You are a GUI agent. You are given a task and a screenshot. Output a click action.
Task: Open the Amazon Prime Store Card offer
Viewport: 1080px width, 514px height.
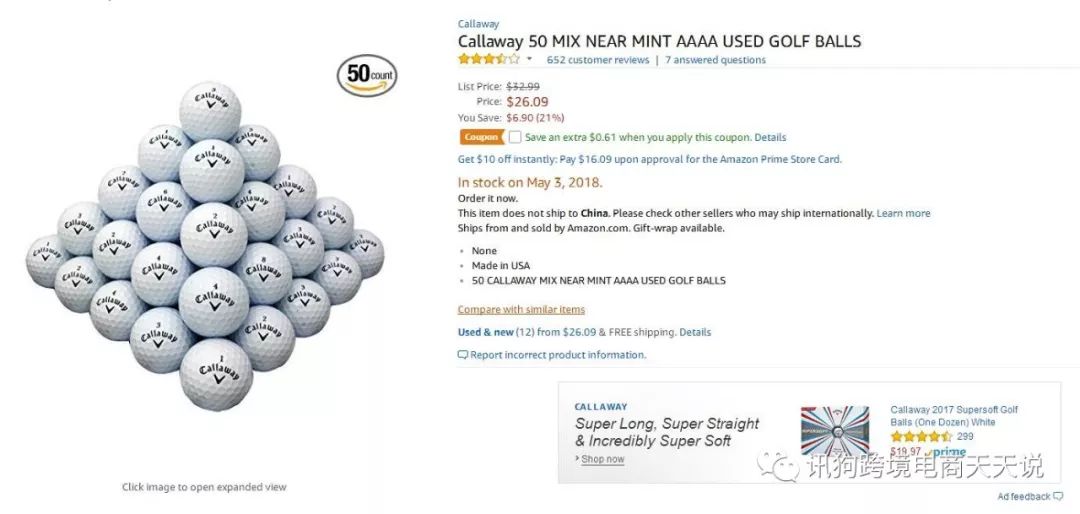tap(649, 159)
